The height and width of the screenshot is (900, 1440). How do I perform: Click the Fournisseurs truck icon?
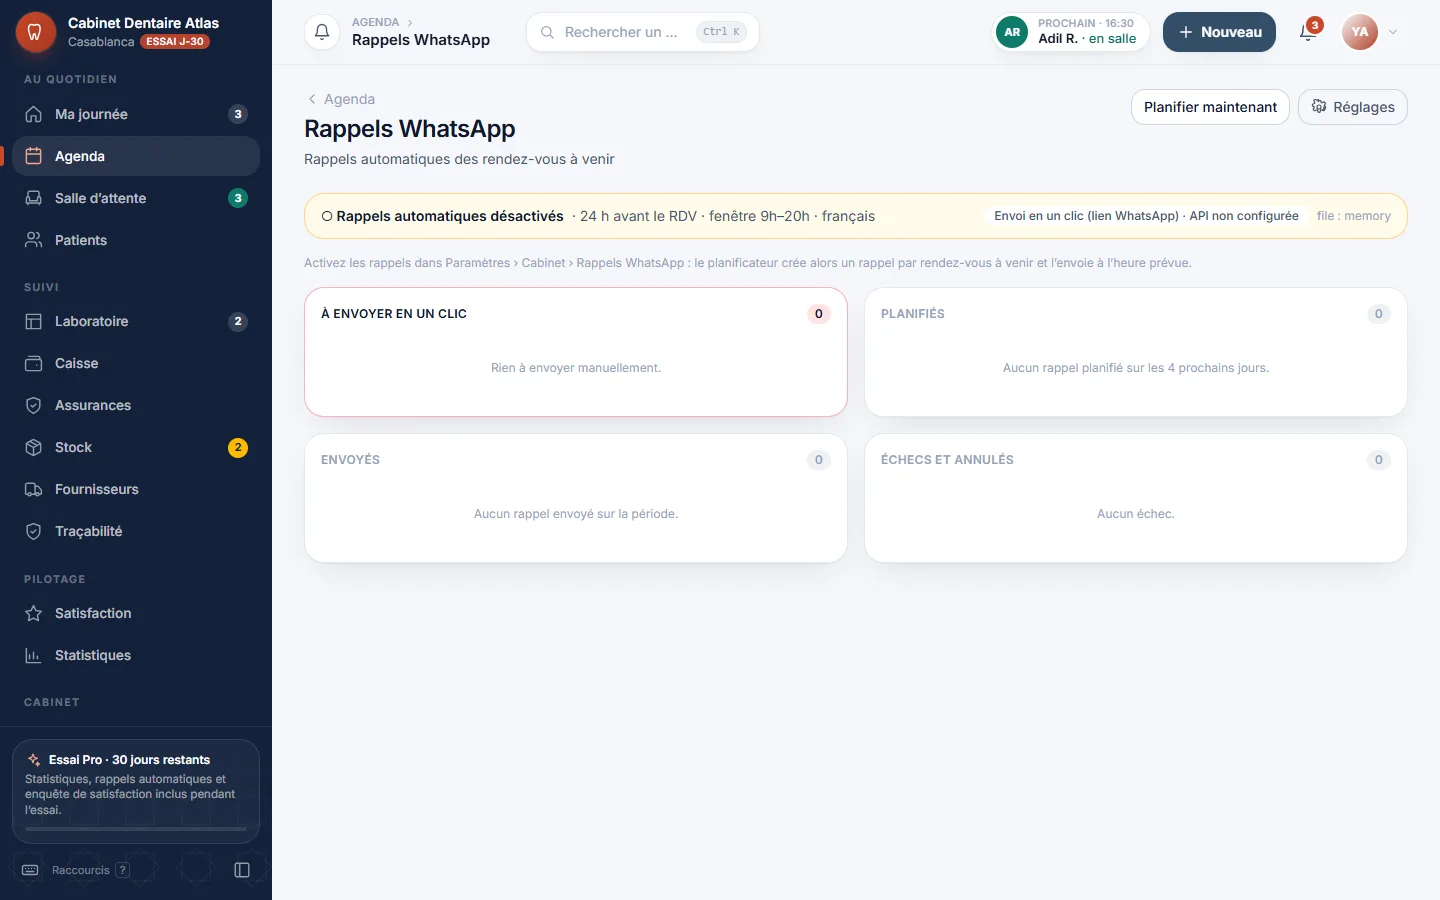(x=33, y=489)
